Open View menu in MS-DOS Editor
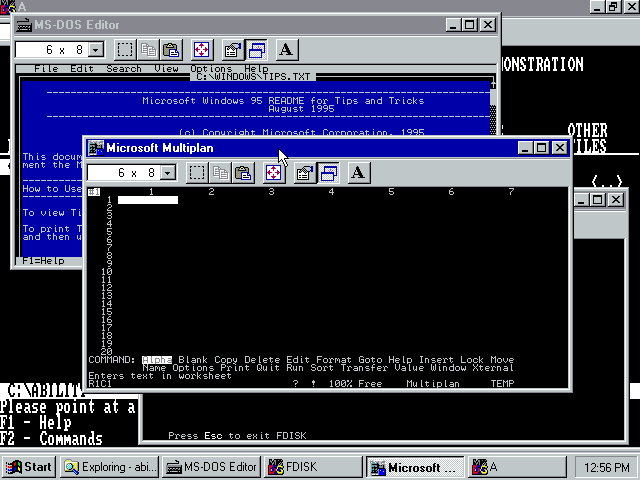This screenshot has height=480, width=640. click(x=166, y=69)
